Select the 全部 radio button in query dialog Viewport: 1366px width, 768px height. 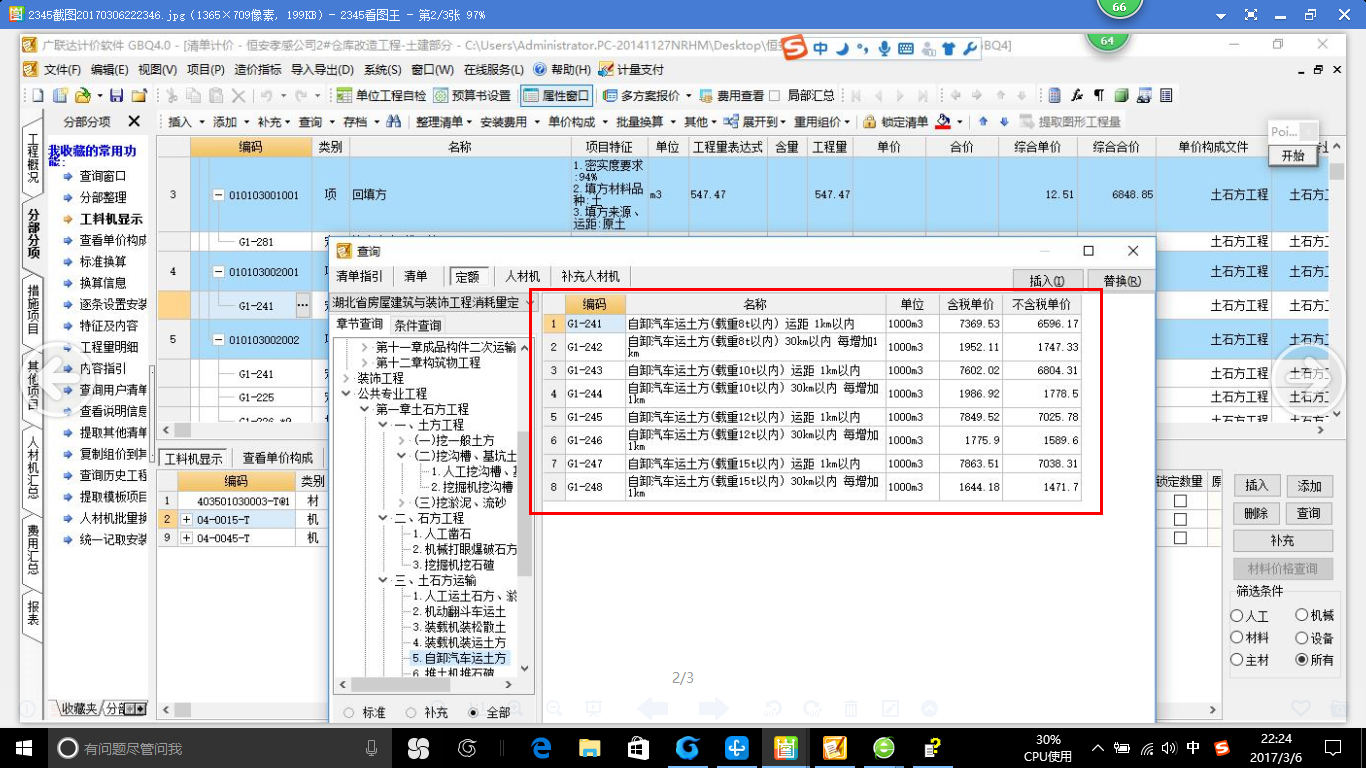click(474, 712)
